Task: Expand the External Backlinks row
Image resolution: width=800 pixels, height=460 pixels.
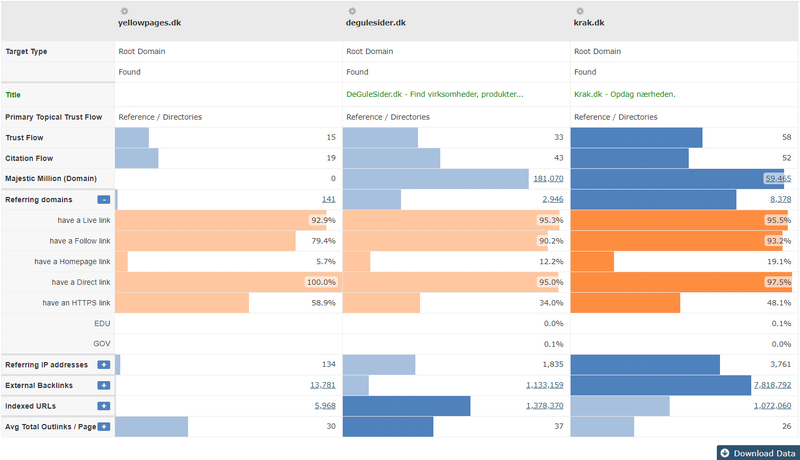Action: [104, 386]
